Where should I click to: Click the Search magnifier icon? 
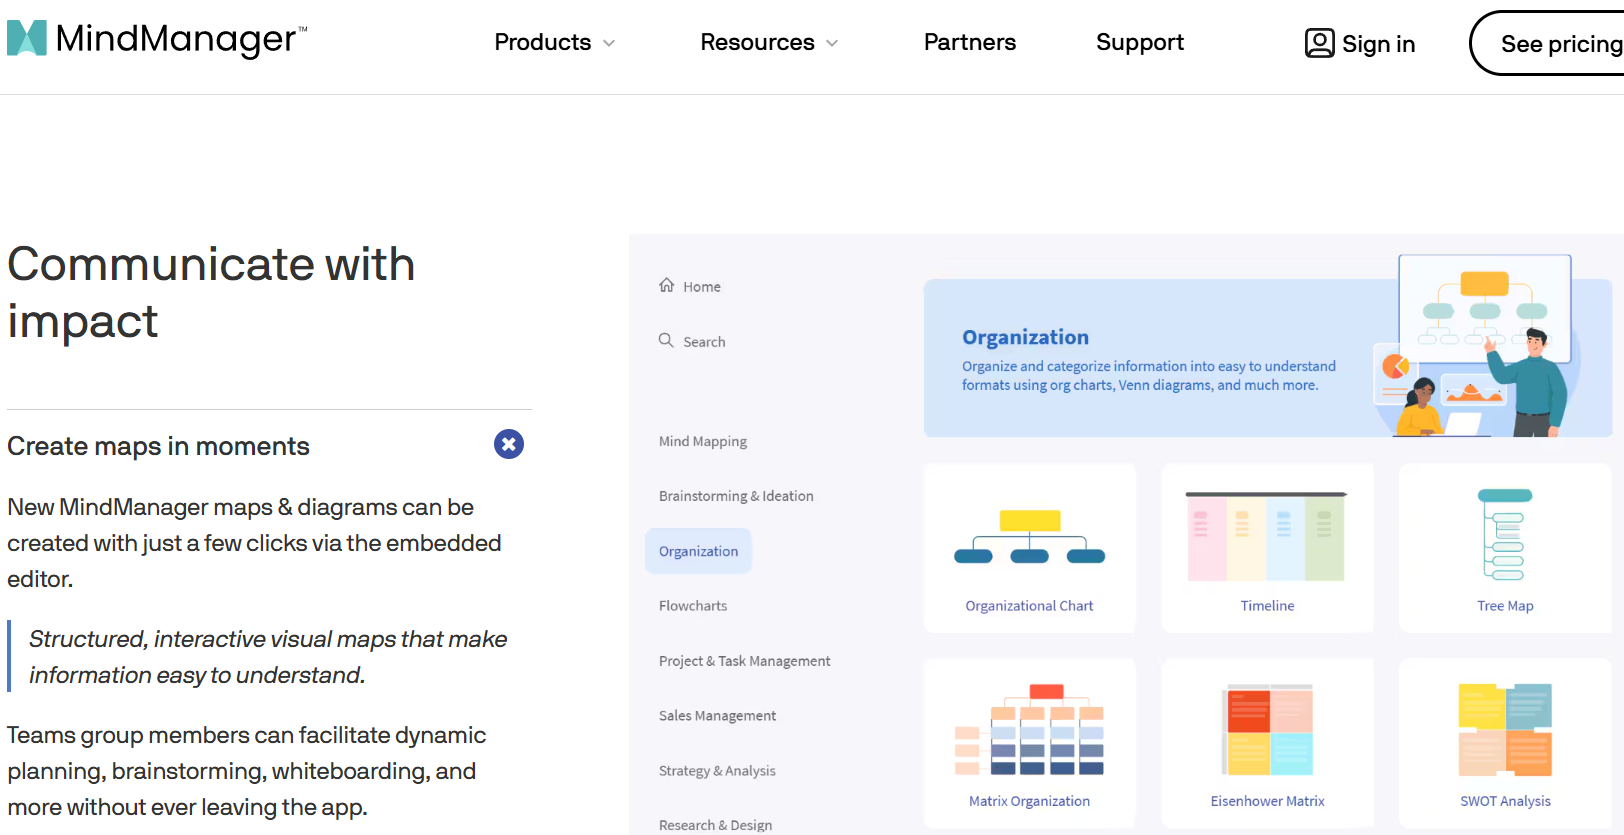click(666, 340)
